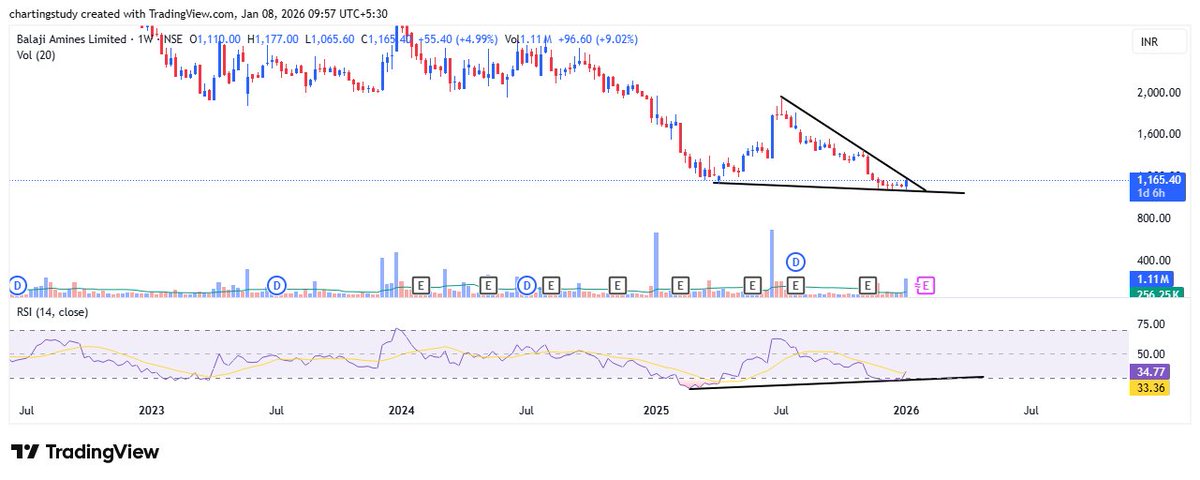Image resolution: width=1200 pixels, height=480 pixels.
Task: Click the purple upcoming earnings E marker
Action: 925,286
